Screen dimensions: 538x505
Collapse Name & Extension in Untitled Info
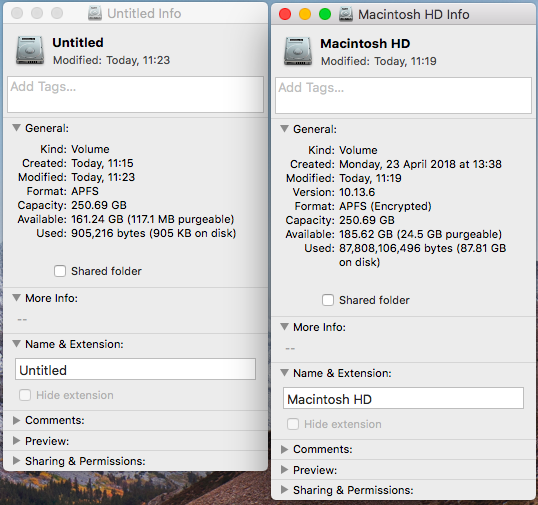point(16,344)
